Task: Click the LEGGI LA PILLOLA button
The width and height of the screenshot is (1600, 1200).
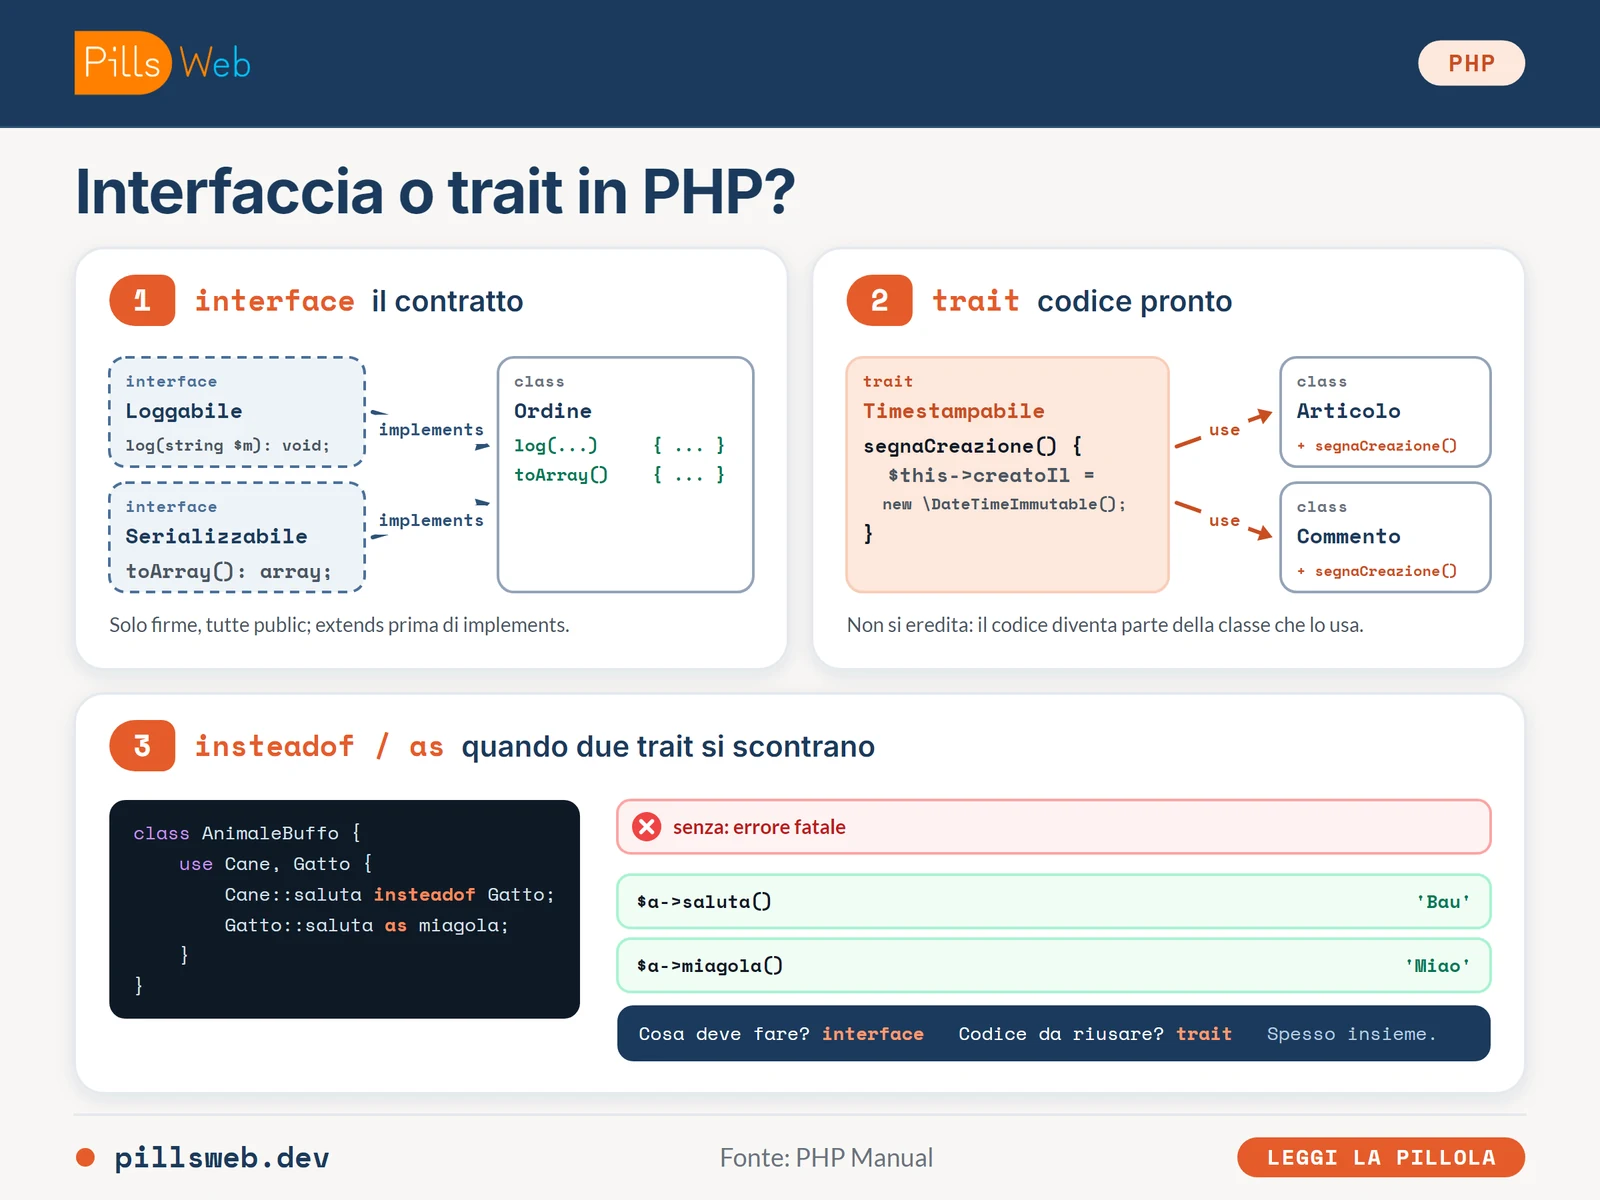Action: coord(1381,1157)
